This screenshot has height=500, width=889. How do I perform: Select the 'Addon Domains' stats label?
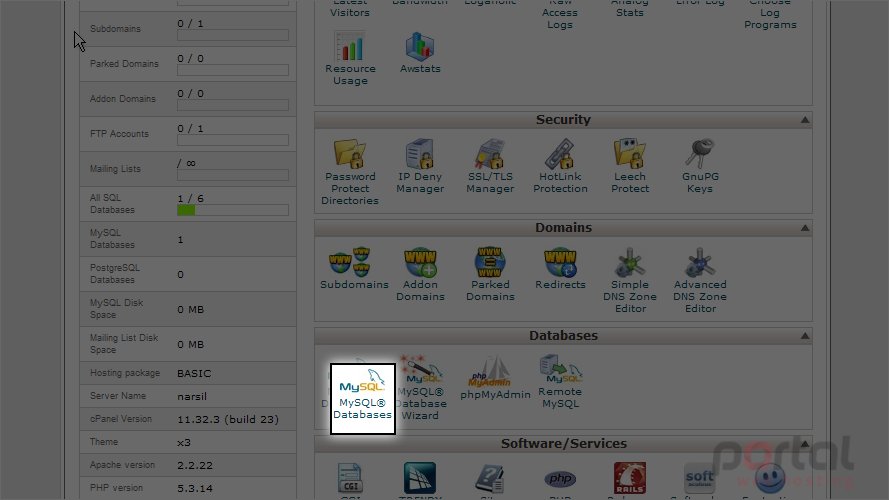click(x=122, y=99)
